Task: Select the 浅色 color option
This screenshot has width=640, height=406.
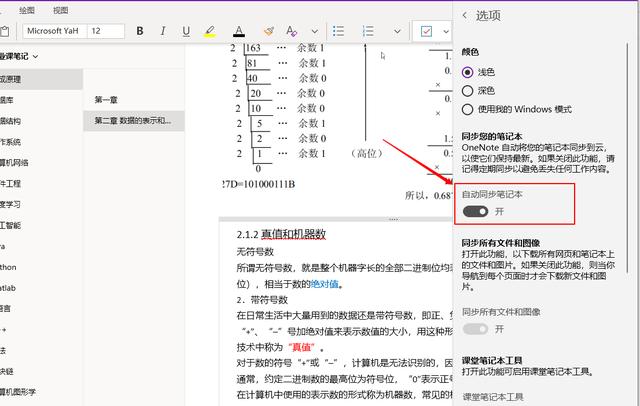Action: [467, 72]
